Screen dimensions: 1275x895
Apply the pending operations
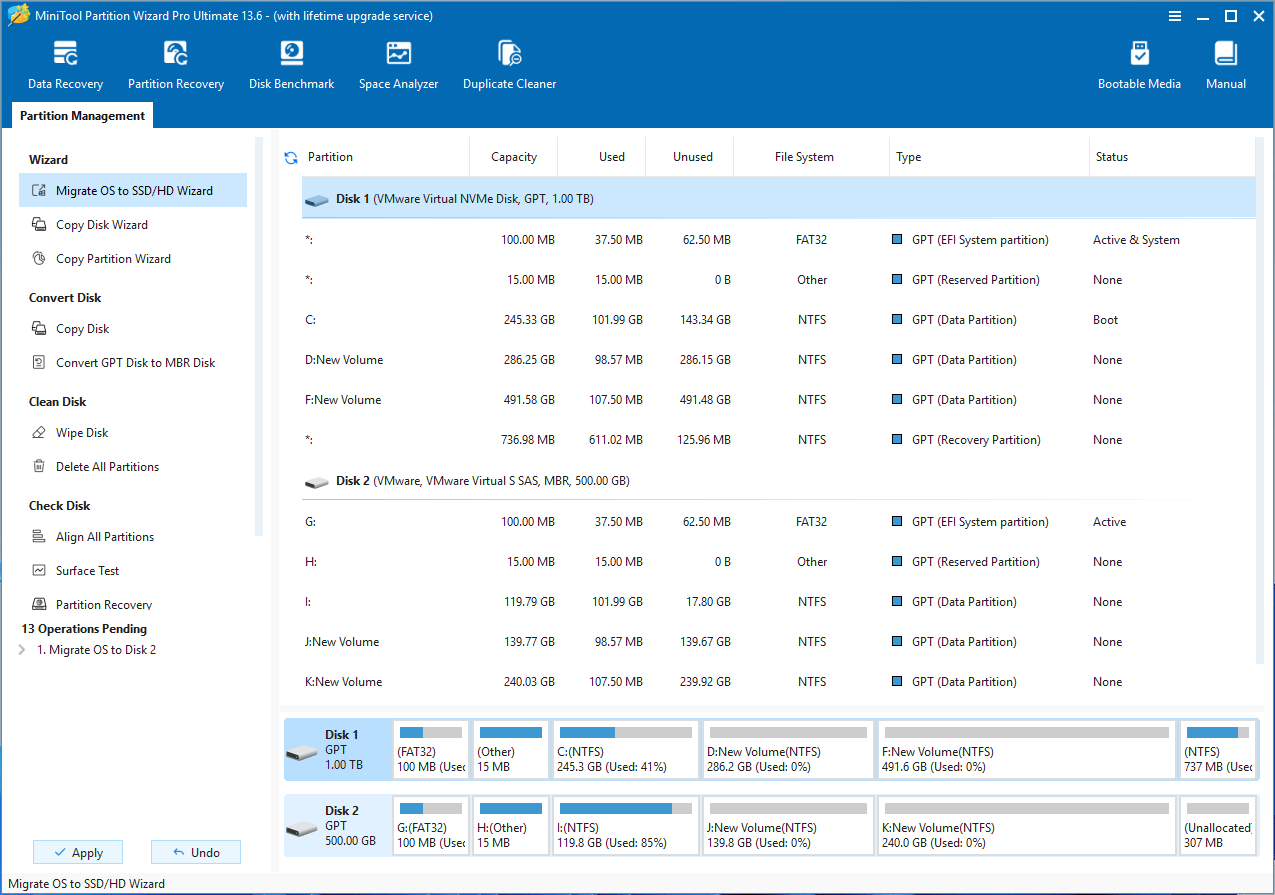tap(78, 852)
